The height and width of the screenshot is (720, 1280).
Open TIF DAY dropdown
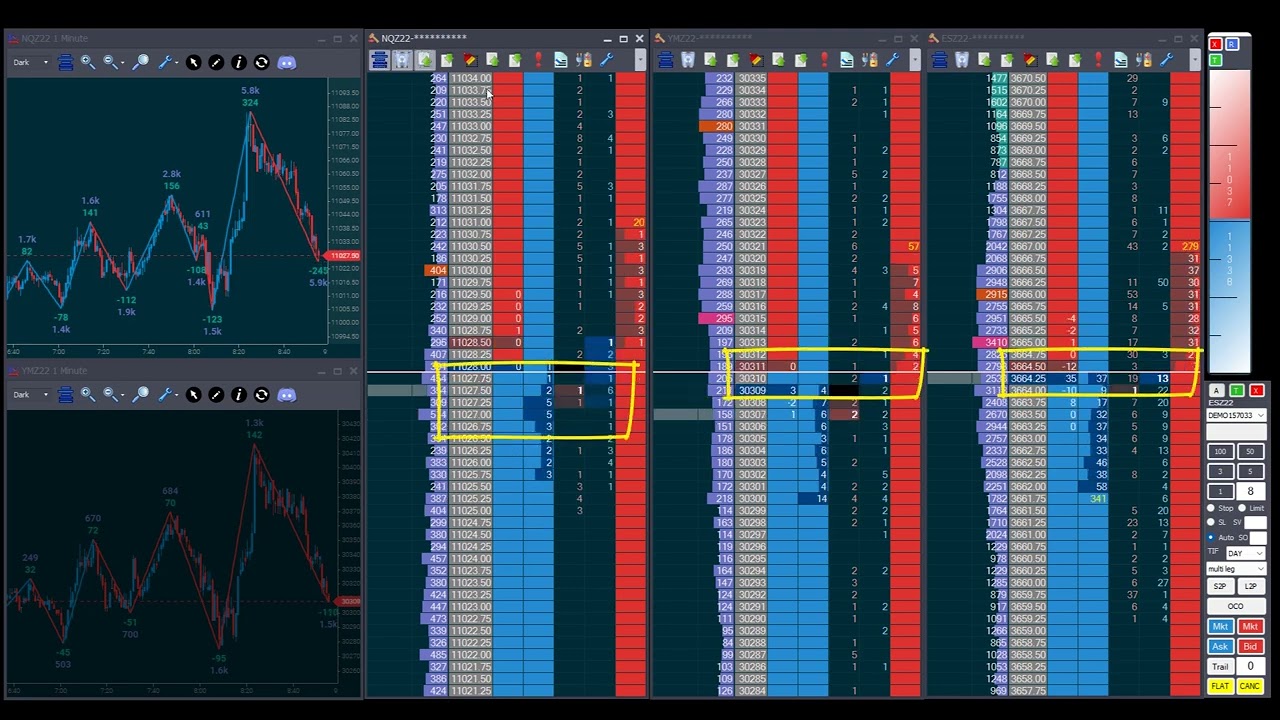click(x=1246, y=553)
